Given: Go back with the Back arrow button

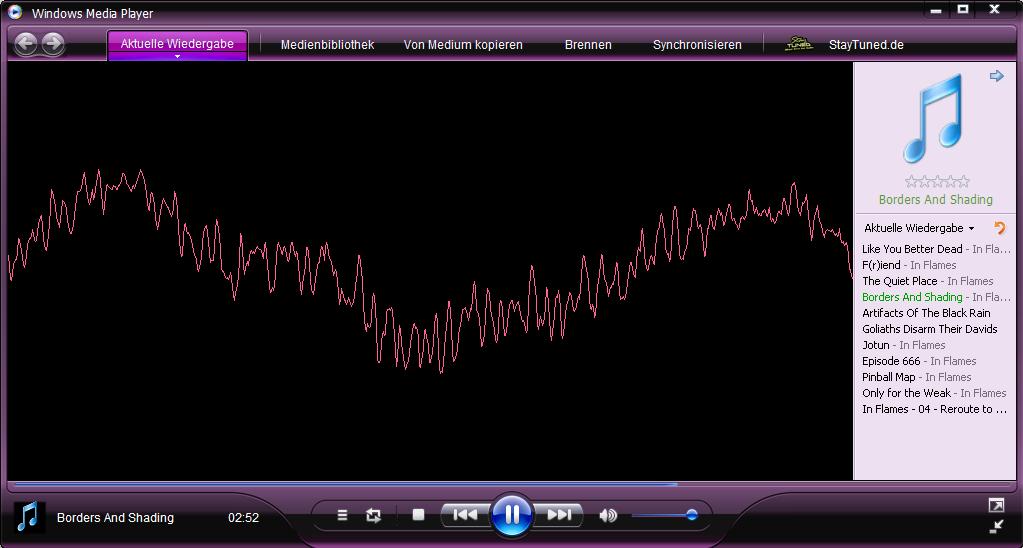Looking at the screenshot, I should pos(26,43).
